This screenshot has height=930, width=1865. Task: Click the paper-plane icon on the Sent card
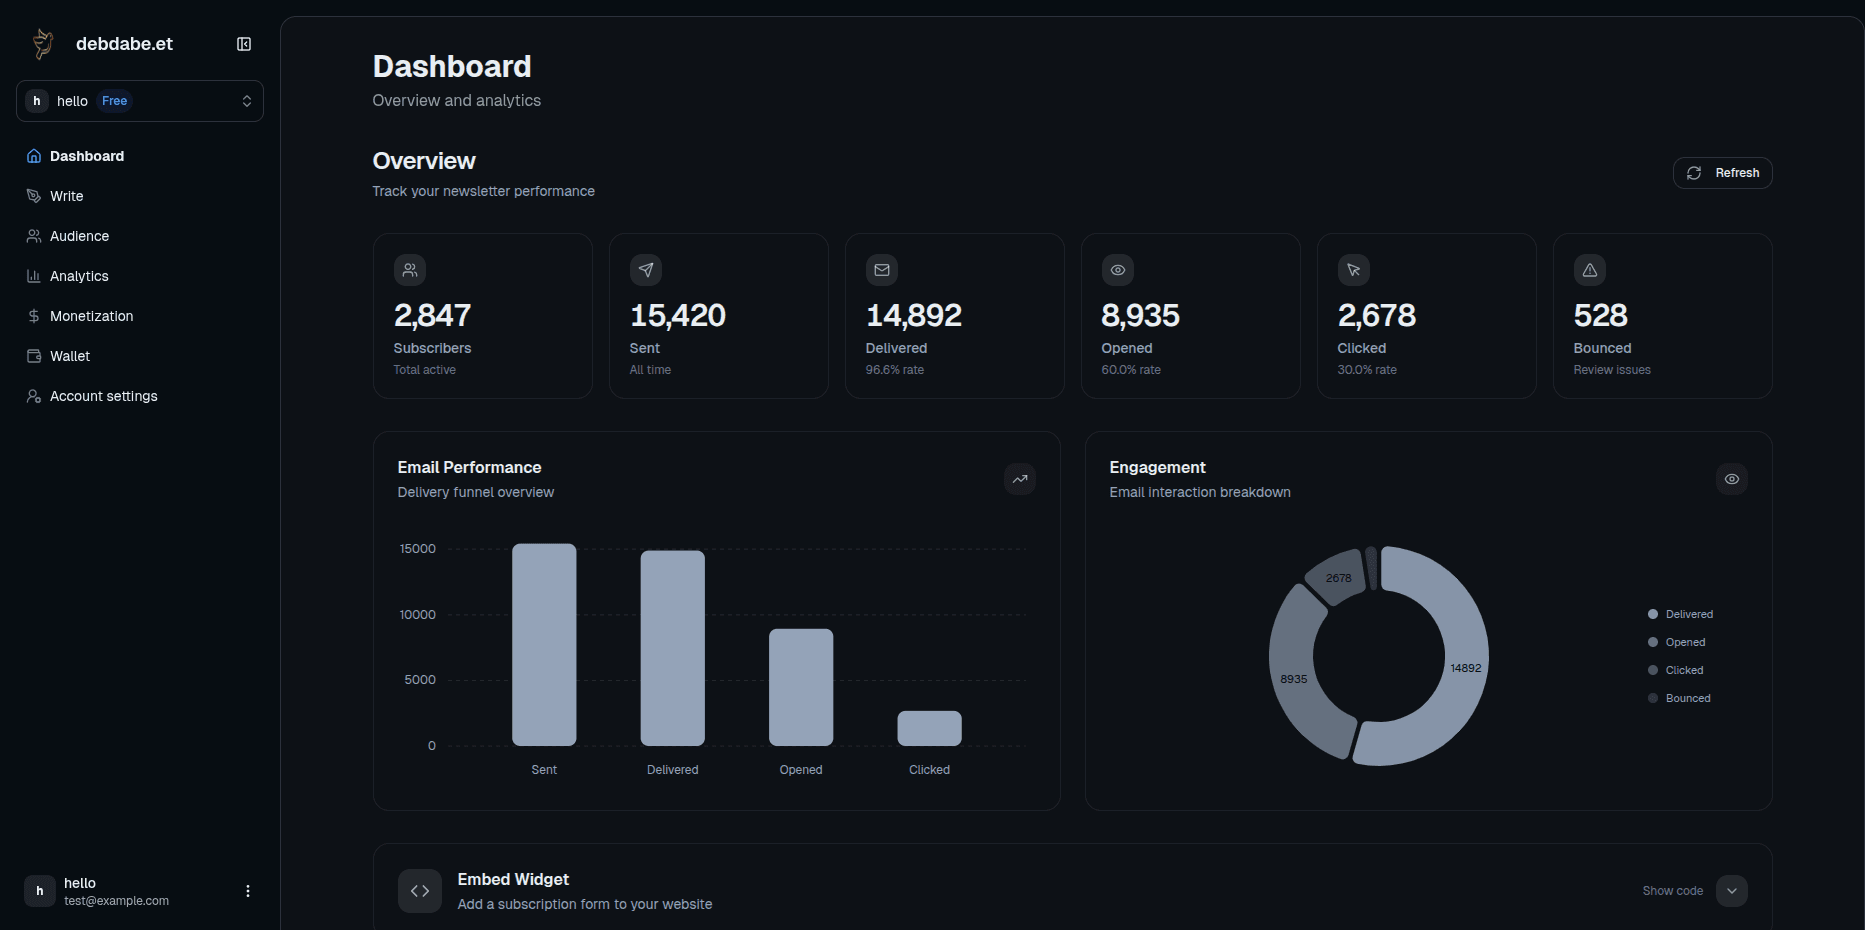pos(646,269)
